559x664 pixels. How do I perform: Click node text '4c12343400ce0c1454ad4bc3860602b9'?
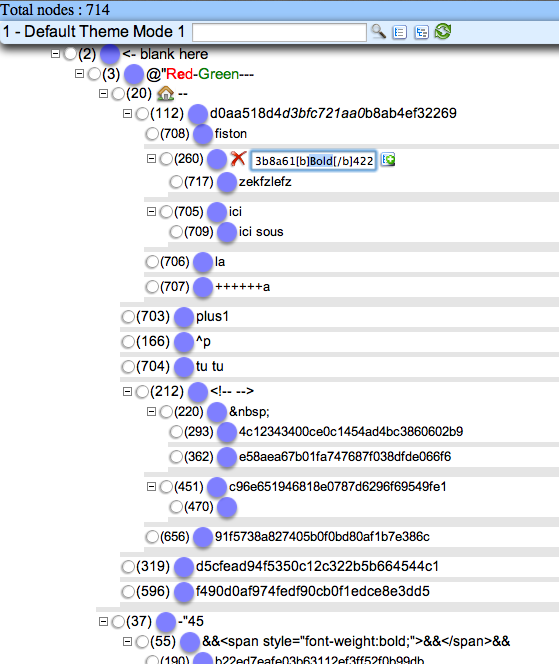click(x=351, y=432)
